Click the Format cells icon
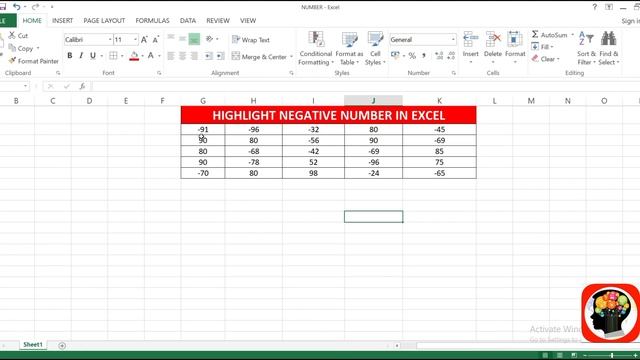The image size is (640, 360). coord(515,40)
